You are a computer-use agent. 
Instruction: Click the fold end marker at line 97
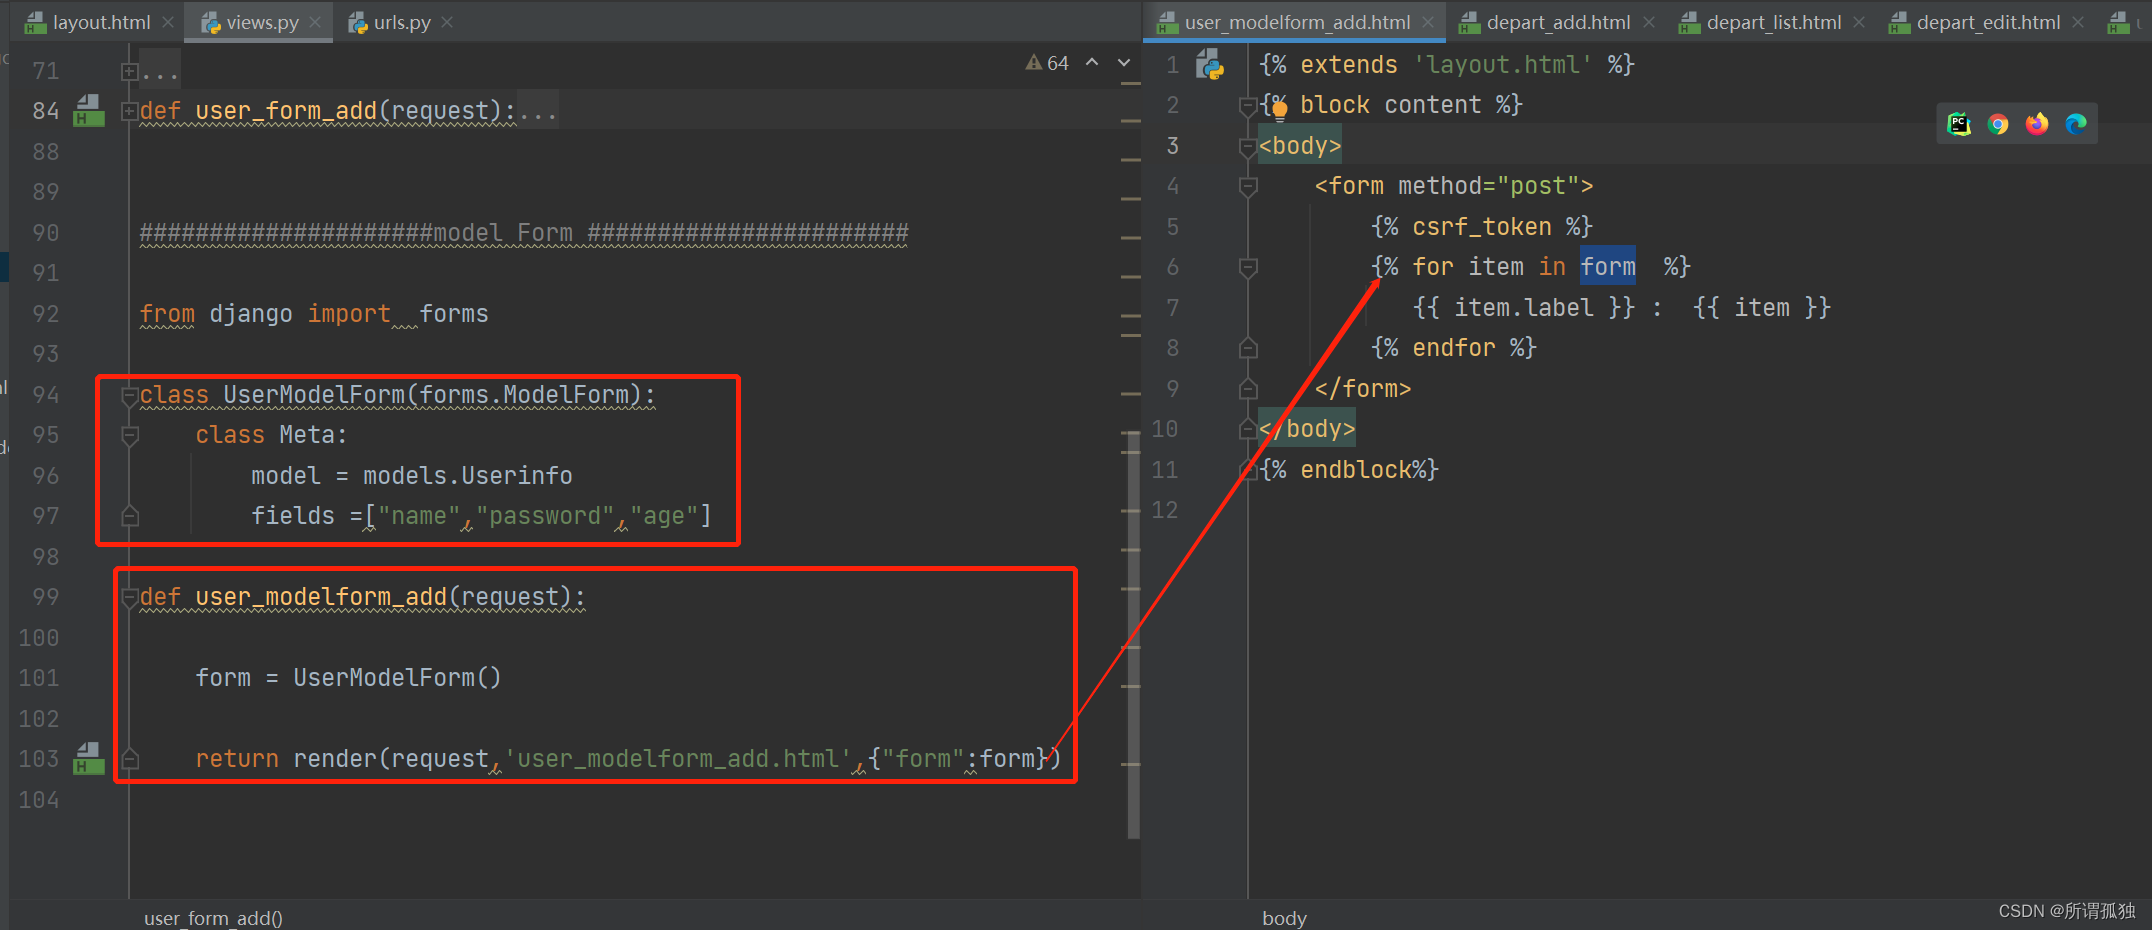129,516
